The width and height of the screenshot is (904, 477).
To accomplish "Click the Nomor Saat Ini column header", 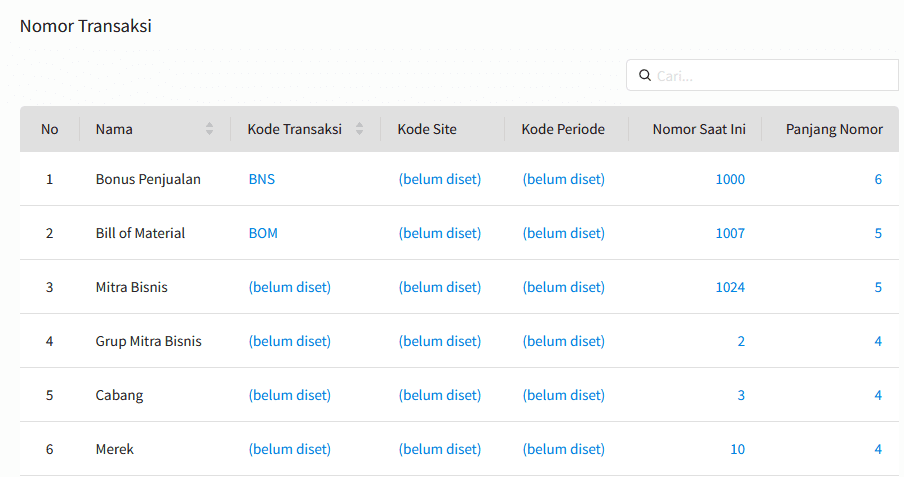I will click(699, 129).
